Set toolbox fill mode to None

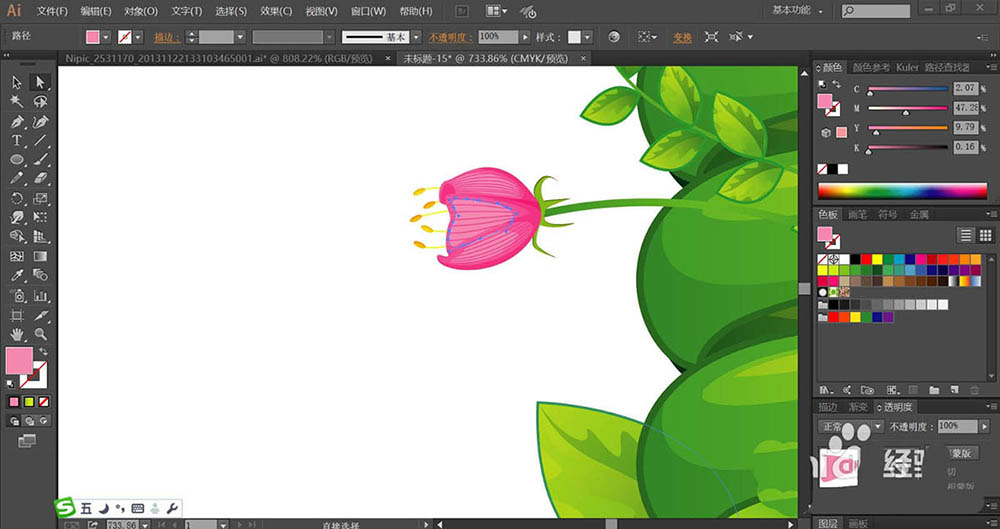tap(43, 402)
